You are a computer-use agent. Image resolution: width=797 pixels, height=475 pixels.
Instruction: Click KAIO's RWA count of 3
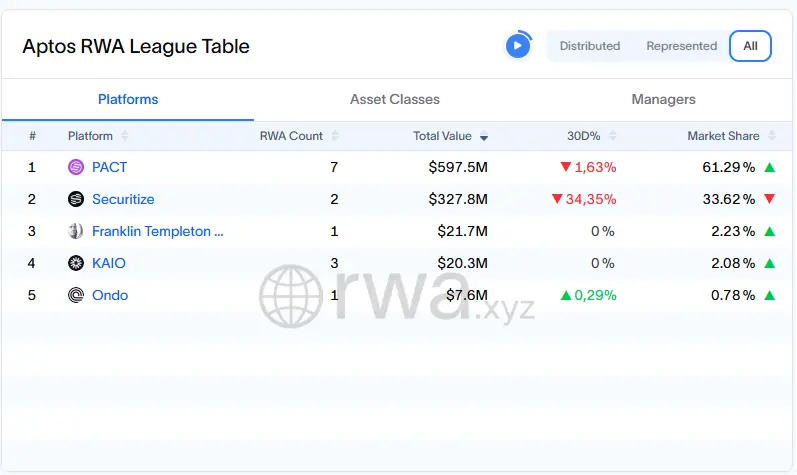[334, 263]
